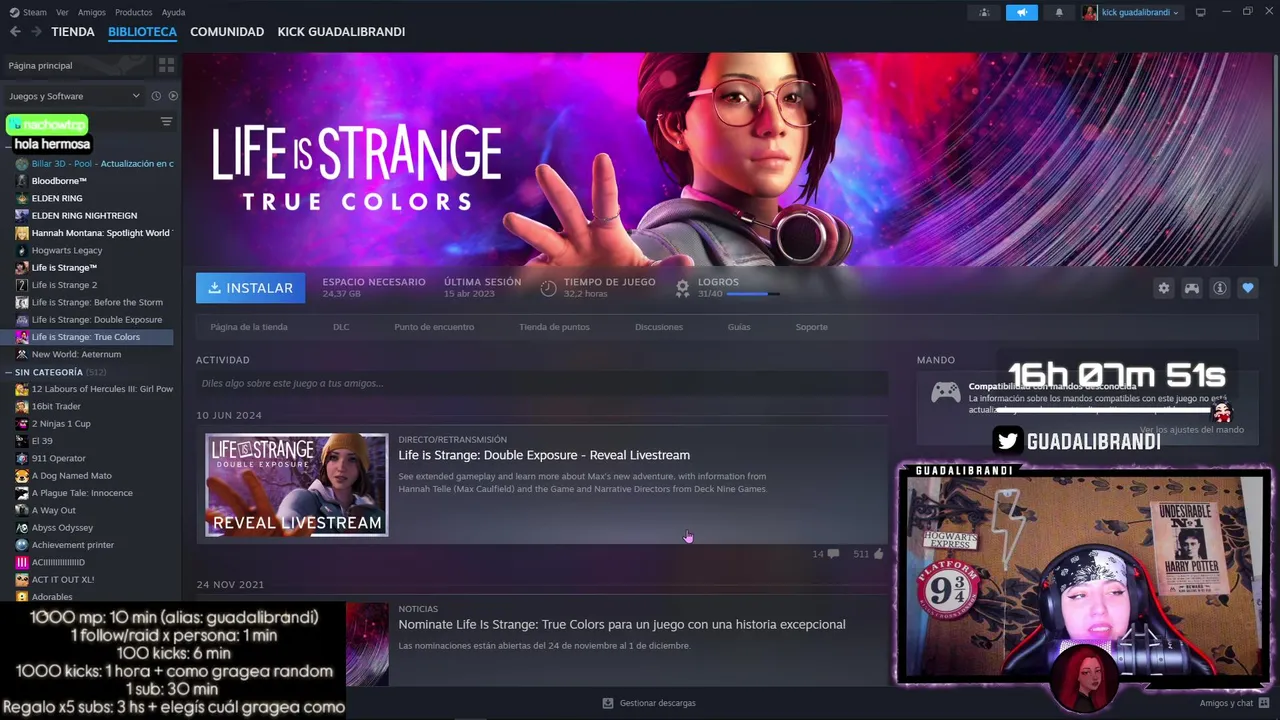Open the Double Exposure Reveal Livestream thumbnail
Viewport: 1280px width, 720px height.
pyautogui.click(x=296, y=485)
